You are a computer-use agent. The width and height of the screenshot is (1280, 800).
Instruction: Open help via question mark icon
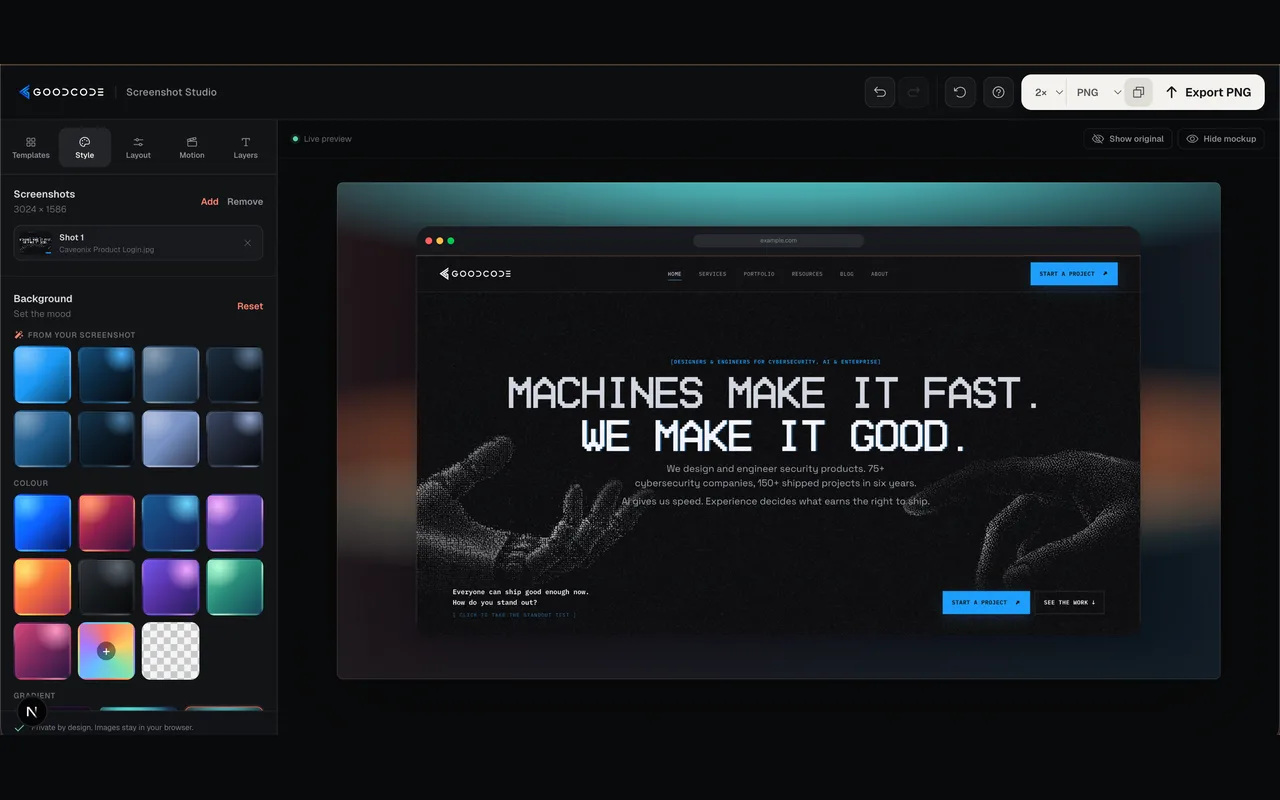tap(998, 92)
